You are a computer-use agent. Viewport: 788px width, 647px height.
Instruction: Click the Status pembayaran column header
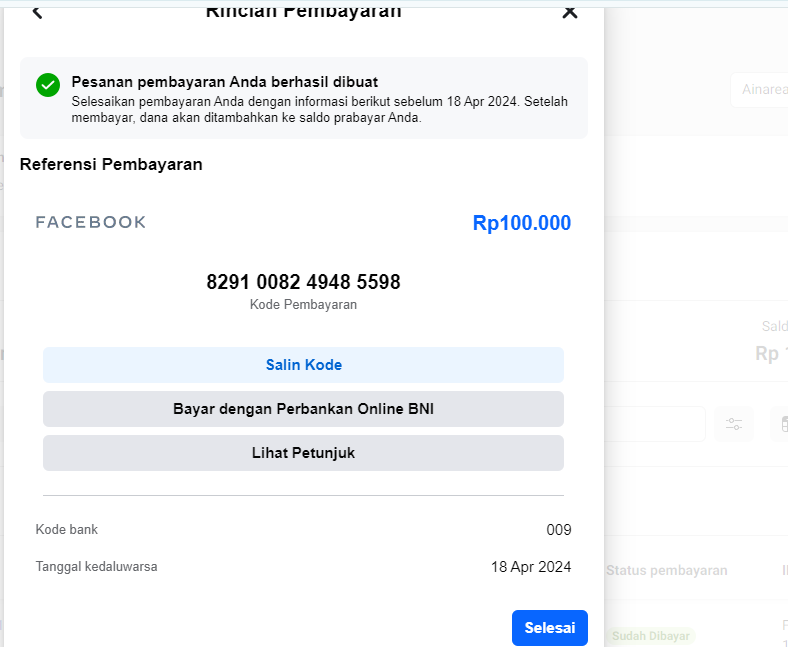[x=666, y=570]
